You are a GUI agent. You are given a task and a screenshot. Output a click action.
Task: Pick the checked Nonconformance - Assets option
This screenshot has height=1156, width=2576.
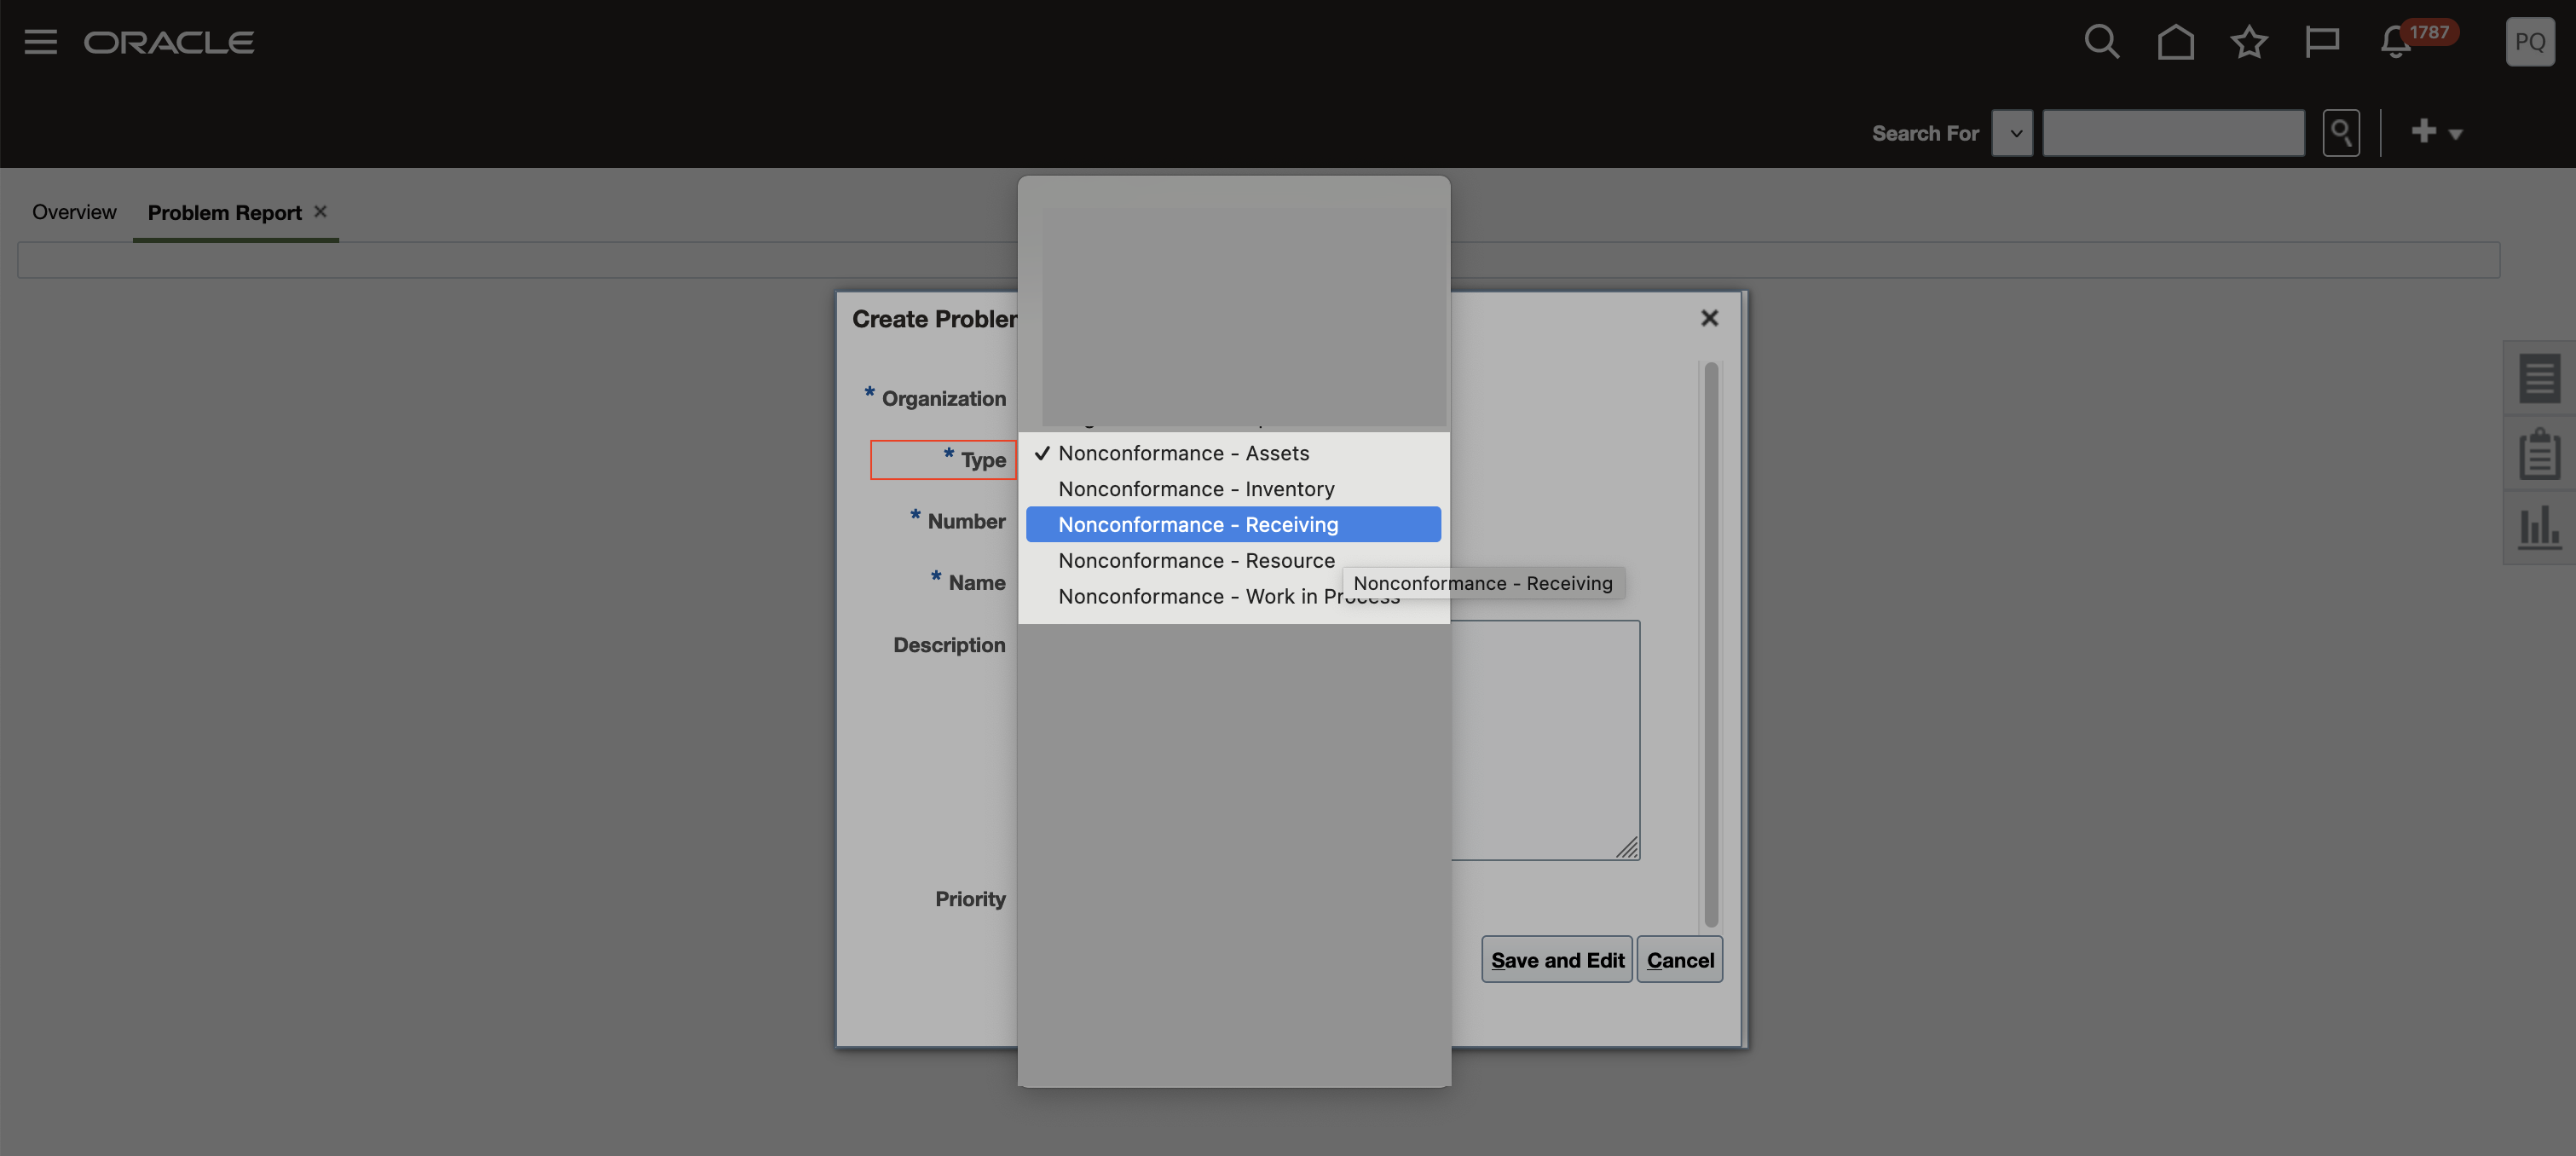1183,453
